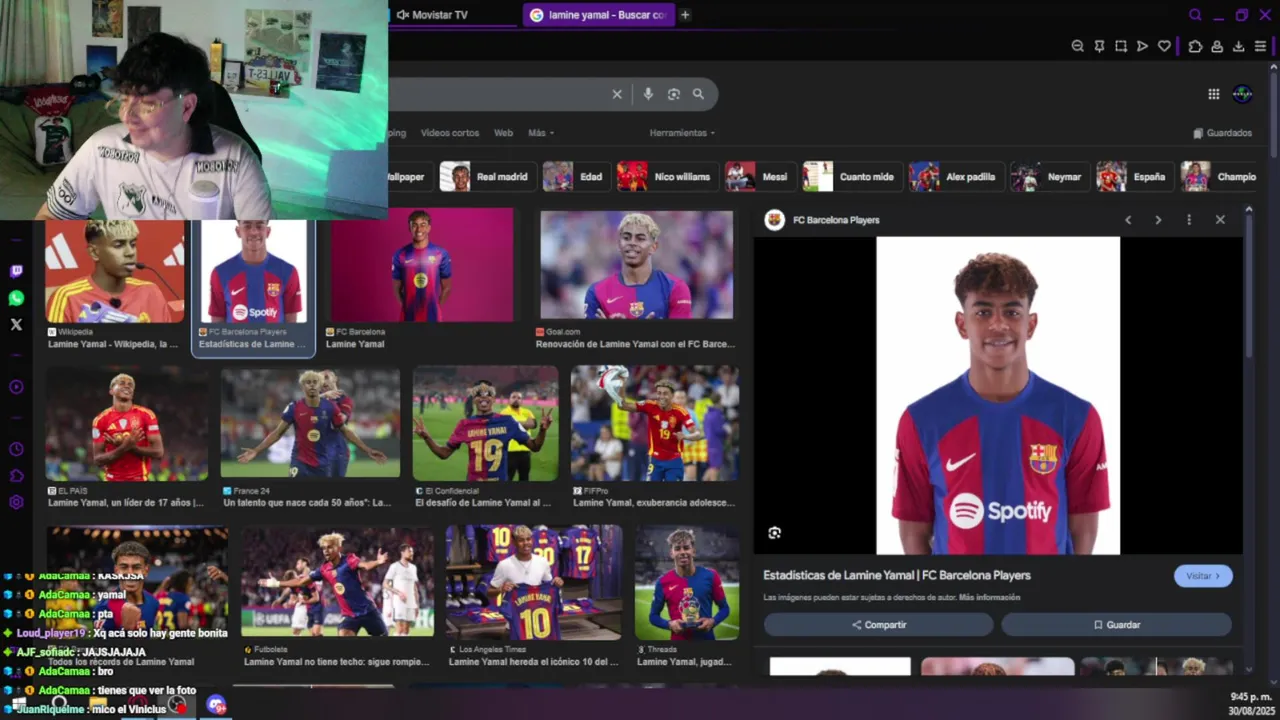The image size is (1280, 720).
Task: Open the Web search filter
Action: tap(503, 133)
